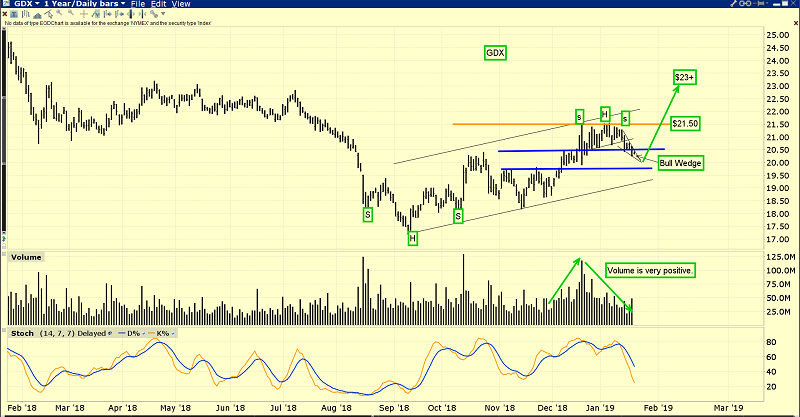Open the wrench configuration icon
This screenshot has width=800, height=417.
point(733,3)
